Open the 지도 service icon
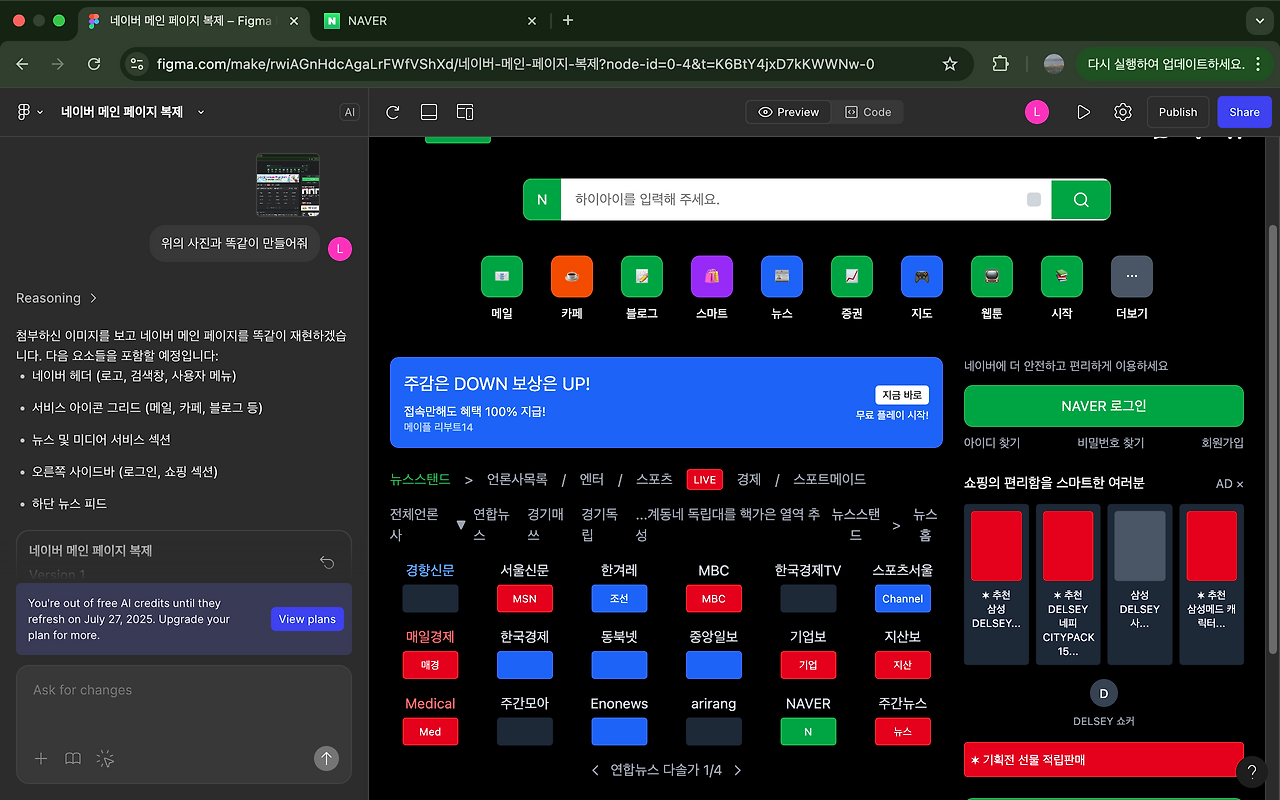 click(x=922, y=277)
